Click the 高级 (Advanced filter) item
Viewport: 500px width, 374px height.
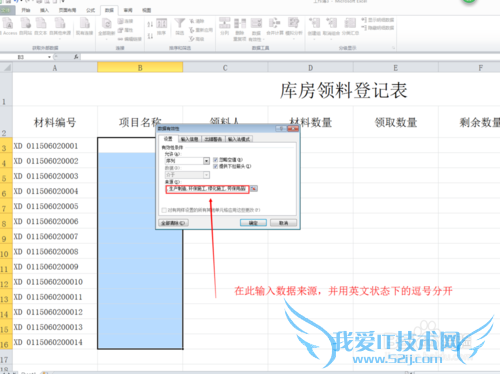(x=197, y=39)
